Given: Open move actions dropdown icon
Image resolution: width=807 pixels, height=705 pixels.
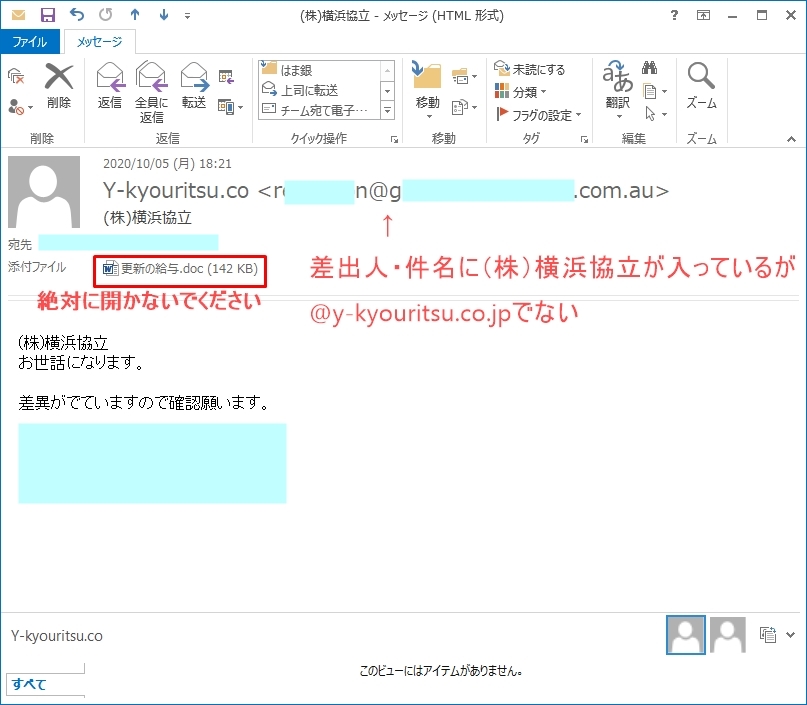Looking at the screenshot, I should pyautogui.click(x=464, y=107).
